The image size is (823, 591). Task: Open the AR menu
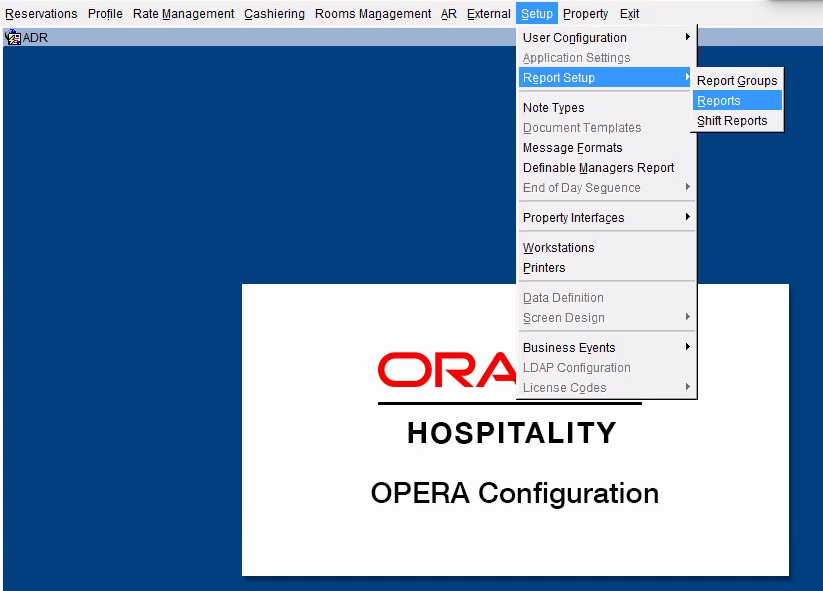coord(449,14)
